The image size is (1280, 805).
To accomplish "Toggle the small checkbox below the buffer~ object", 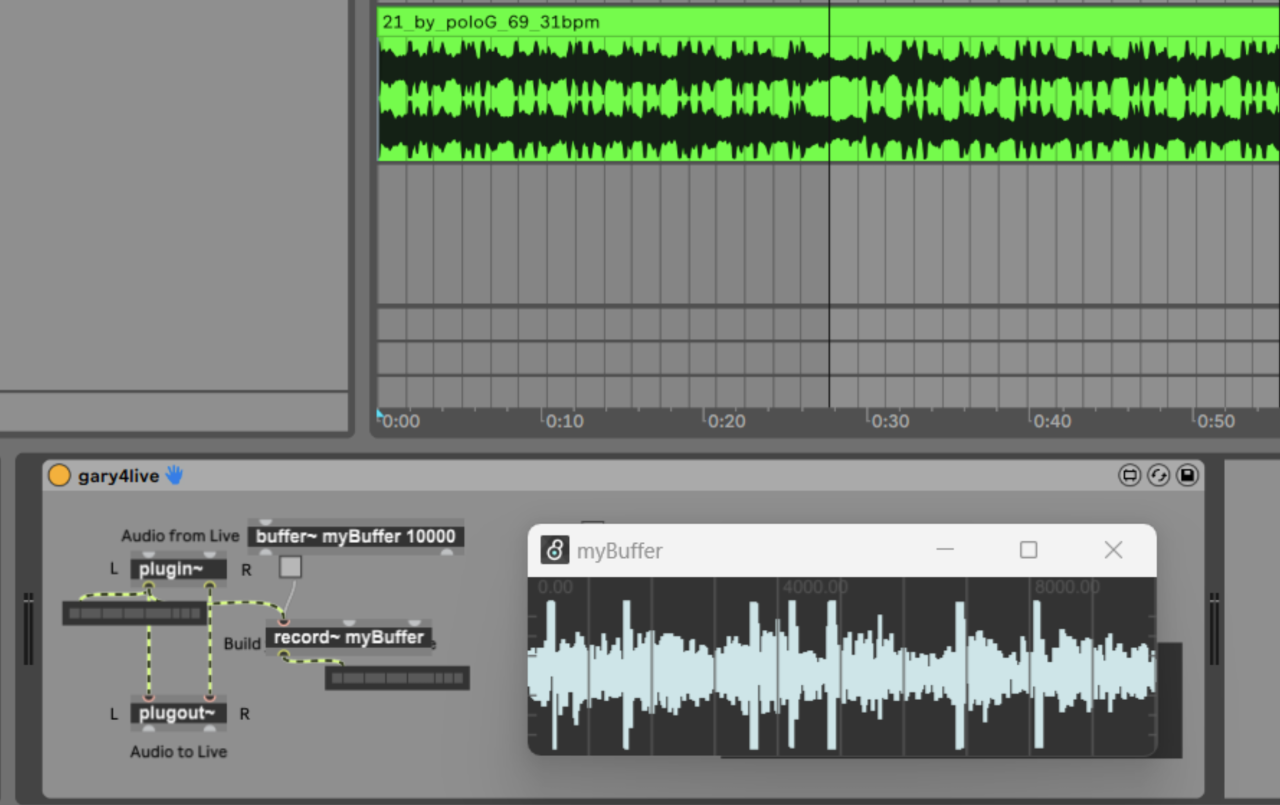I will click(290, 567).
